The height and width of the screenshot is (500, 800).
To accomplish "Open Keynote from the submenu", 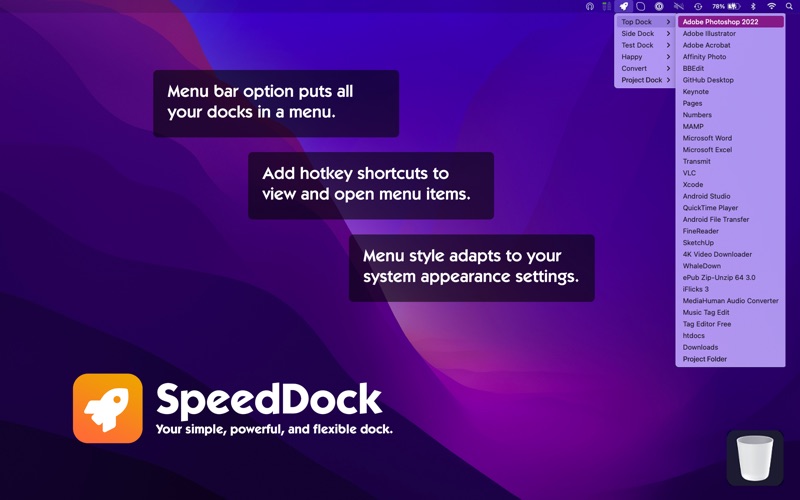I will point(731,92).
